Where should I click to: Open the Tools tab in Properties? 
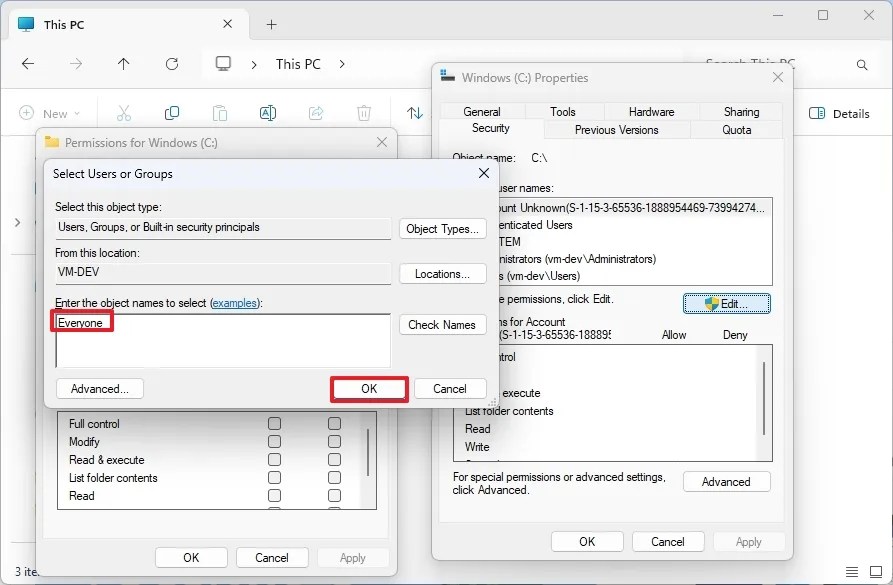[x=563, y=112]
